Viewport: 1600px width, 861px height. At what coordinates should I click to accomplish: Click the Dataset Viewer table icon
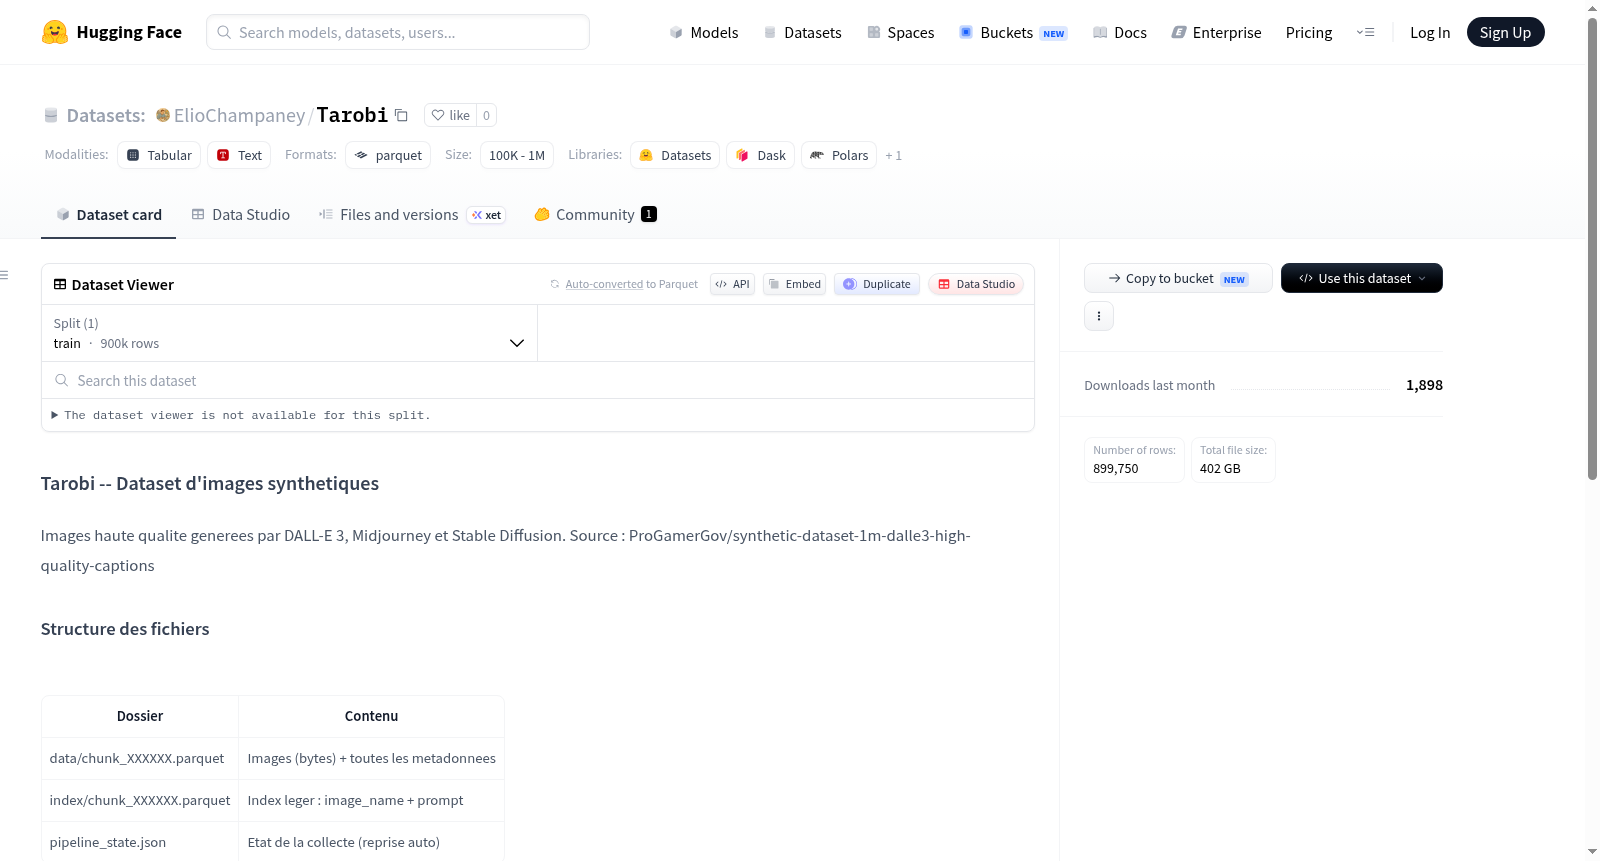coord(60,284)
